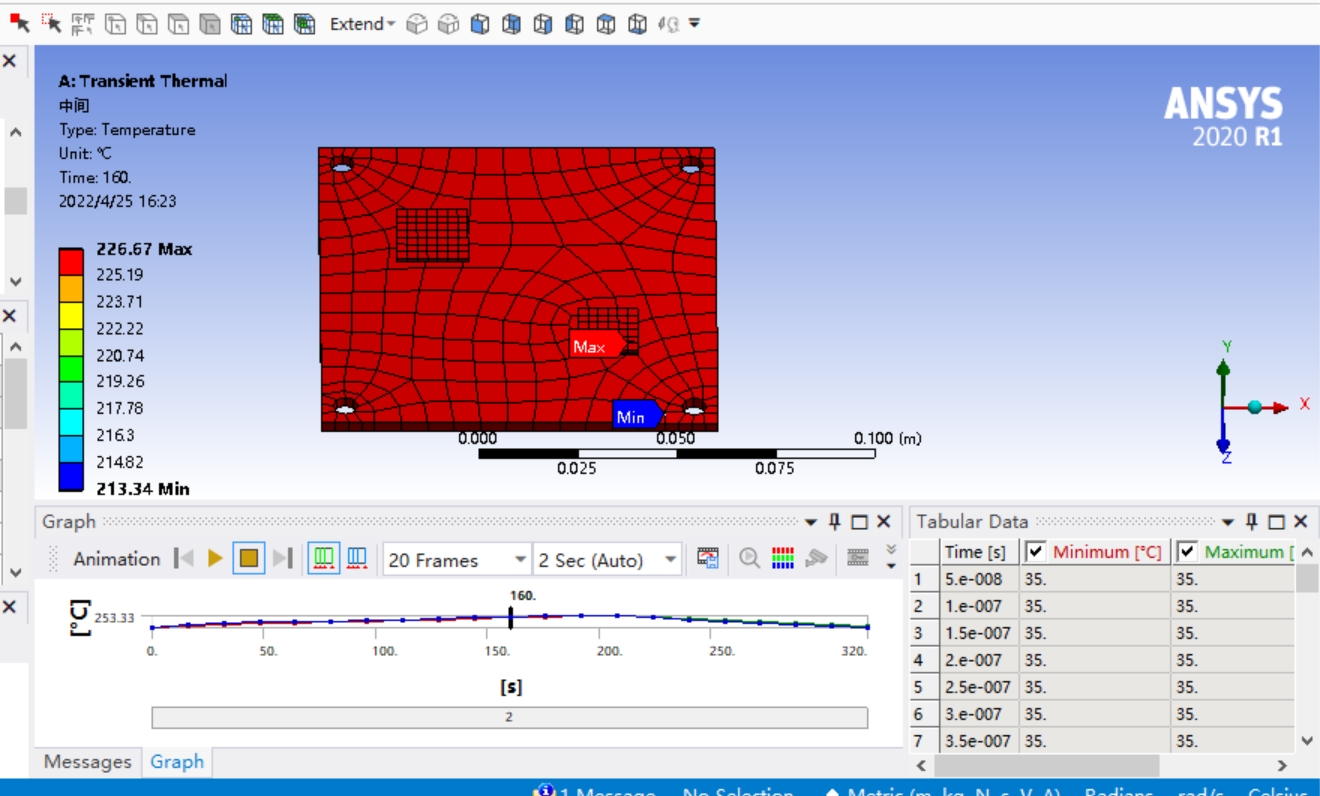Open the Extend selection dropdown
Screen dimensions: 1320x796
click(x=362, y=23)
